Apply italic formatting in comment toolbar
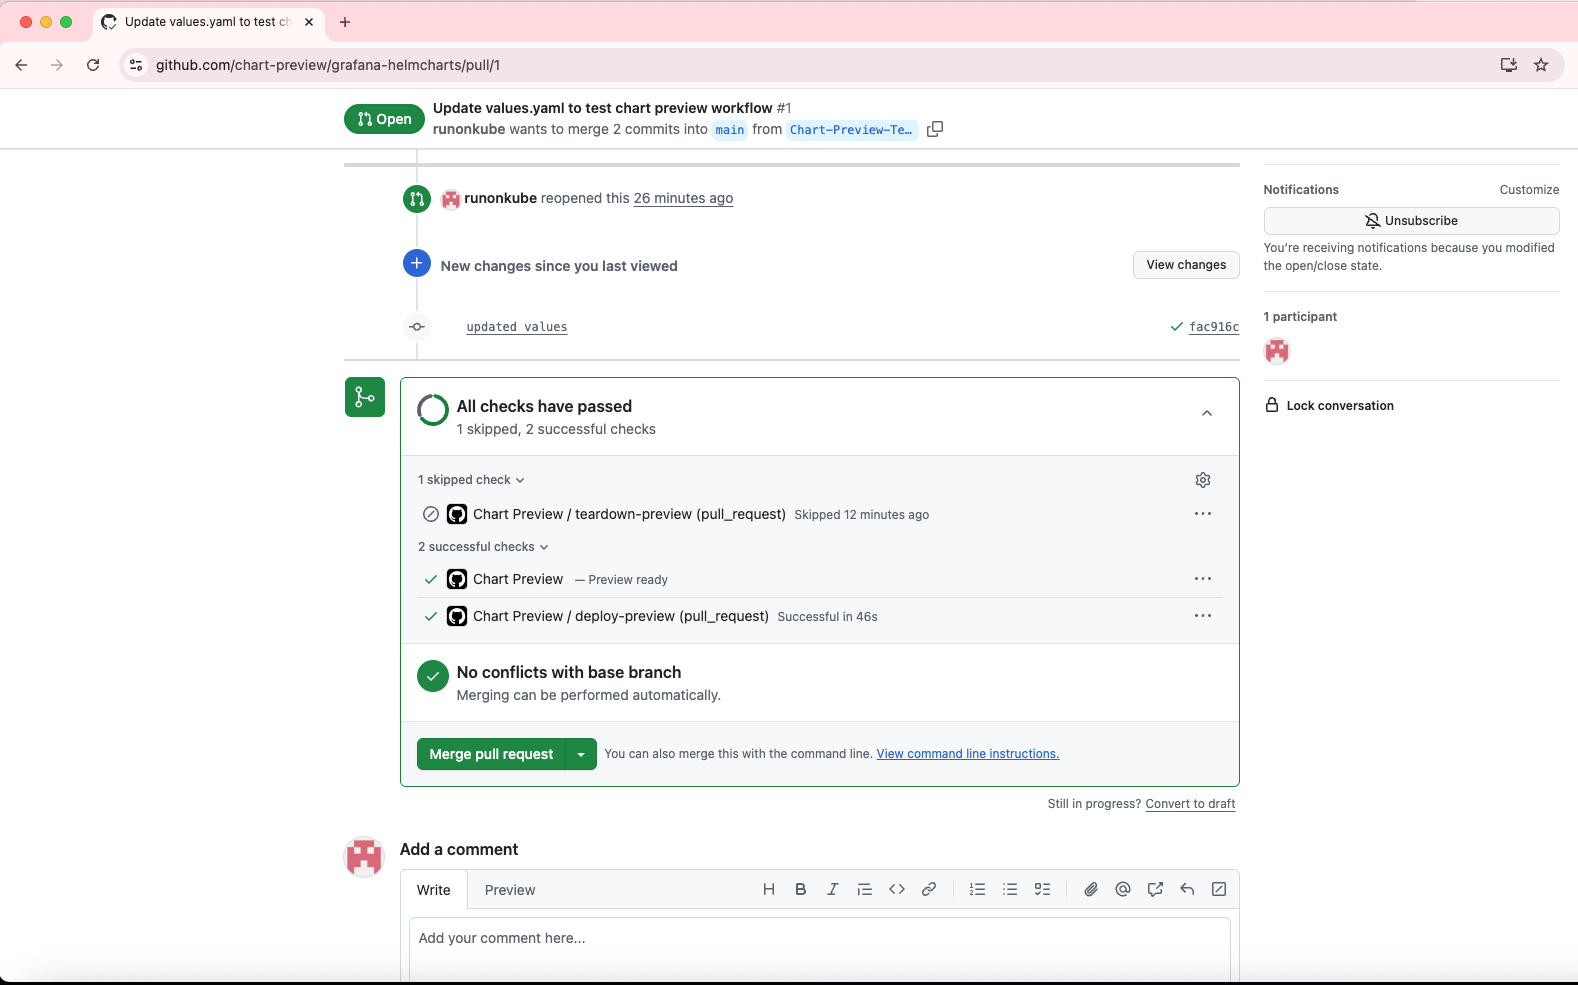 (x=833, y=889)
